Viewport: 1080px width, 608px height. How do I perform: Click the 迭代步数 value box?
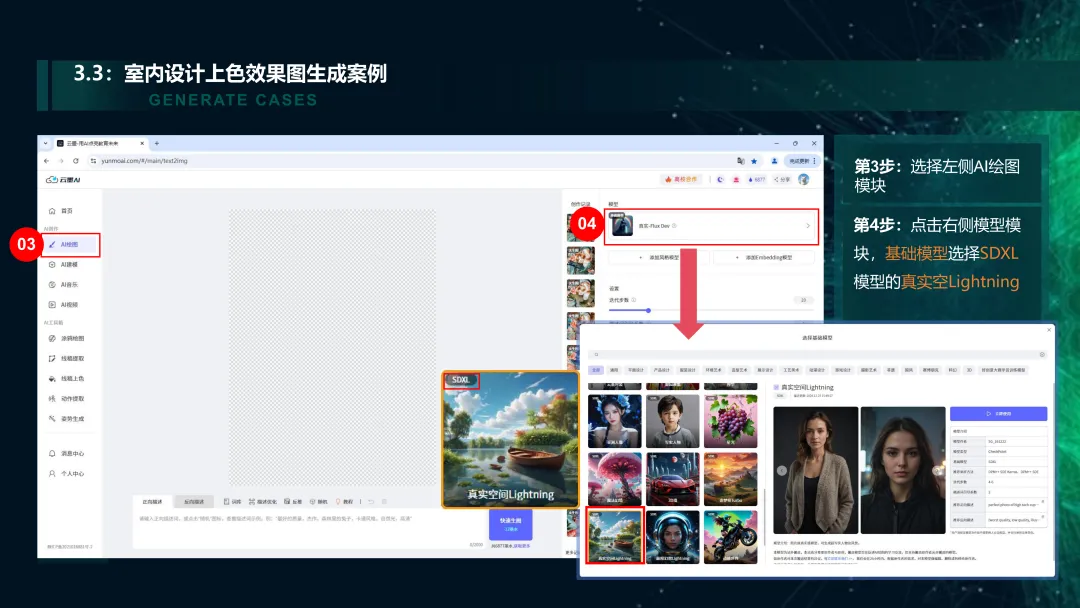(x=803, y=300)
